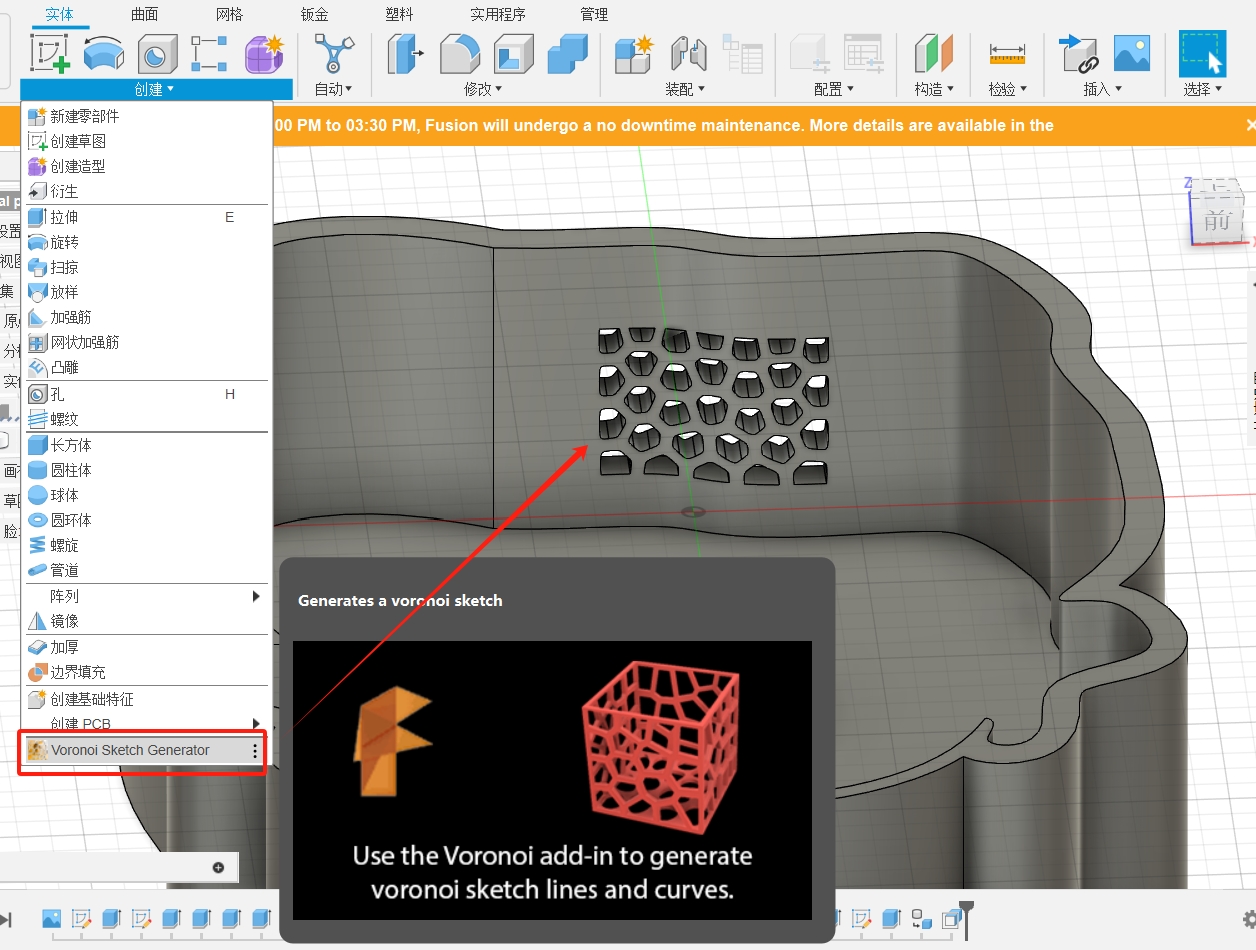This screenshot has width=1256, height=950.
Task: Choose 扫掠 from the menu
Action: pyautogui.click(x=146, y=267)
